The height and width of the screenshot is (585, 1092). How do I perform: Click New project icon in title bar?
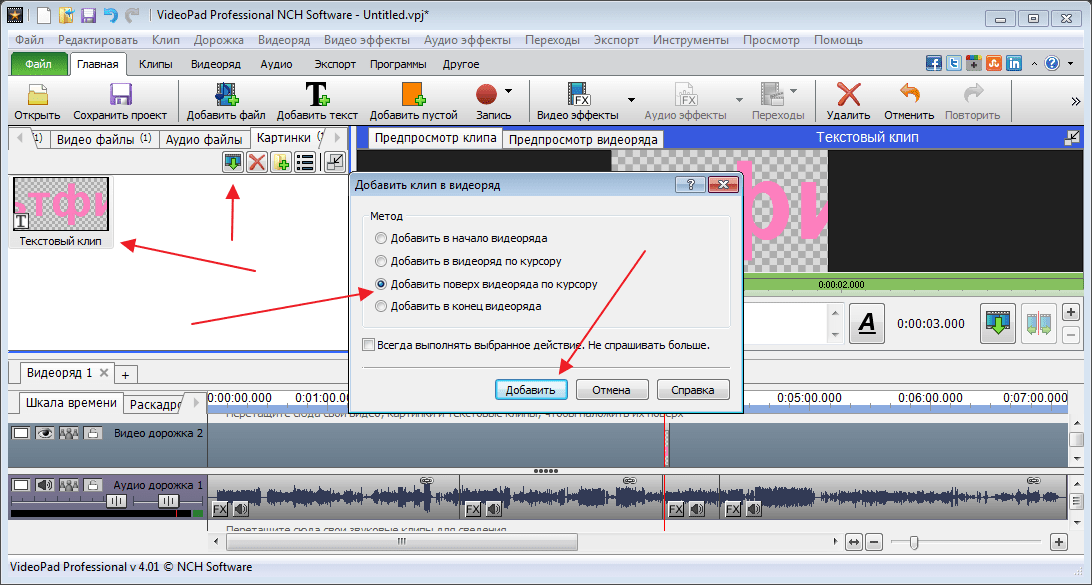(43, 14)
